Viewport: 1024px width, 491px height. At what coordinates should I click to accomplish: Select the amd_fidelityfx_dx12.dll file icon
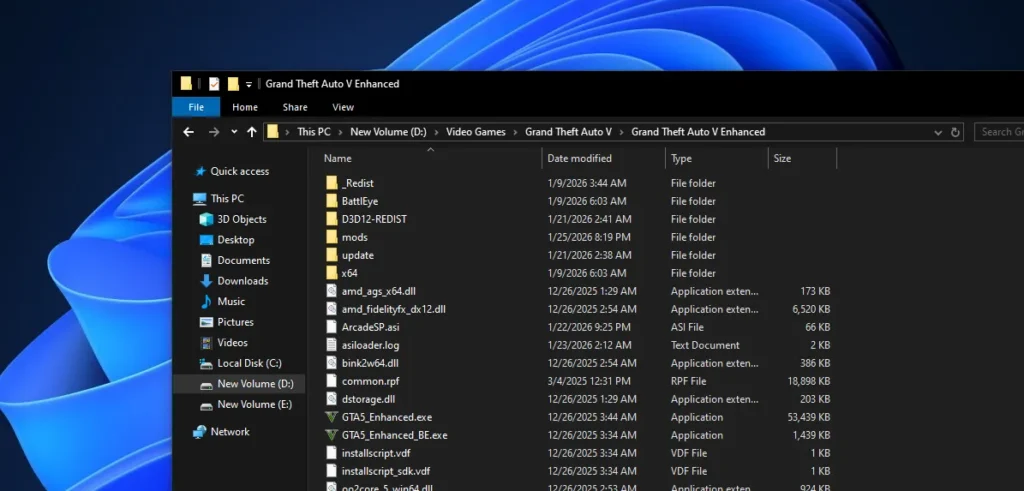pyautogui.click(x=332, y=309)
